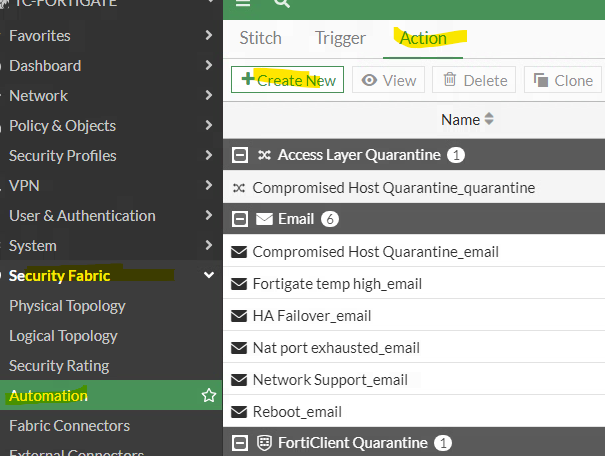Click Create New button
The height and width of the screenshot is (456, 605).
[287, 80]
